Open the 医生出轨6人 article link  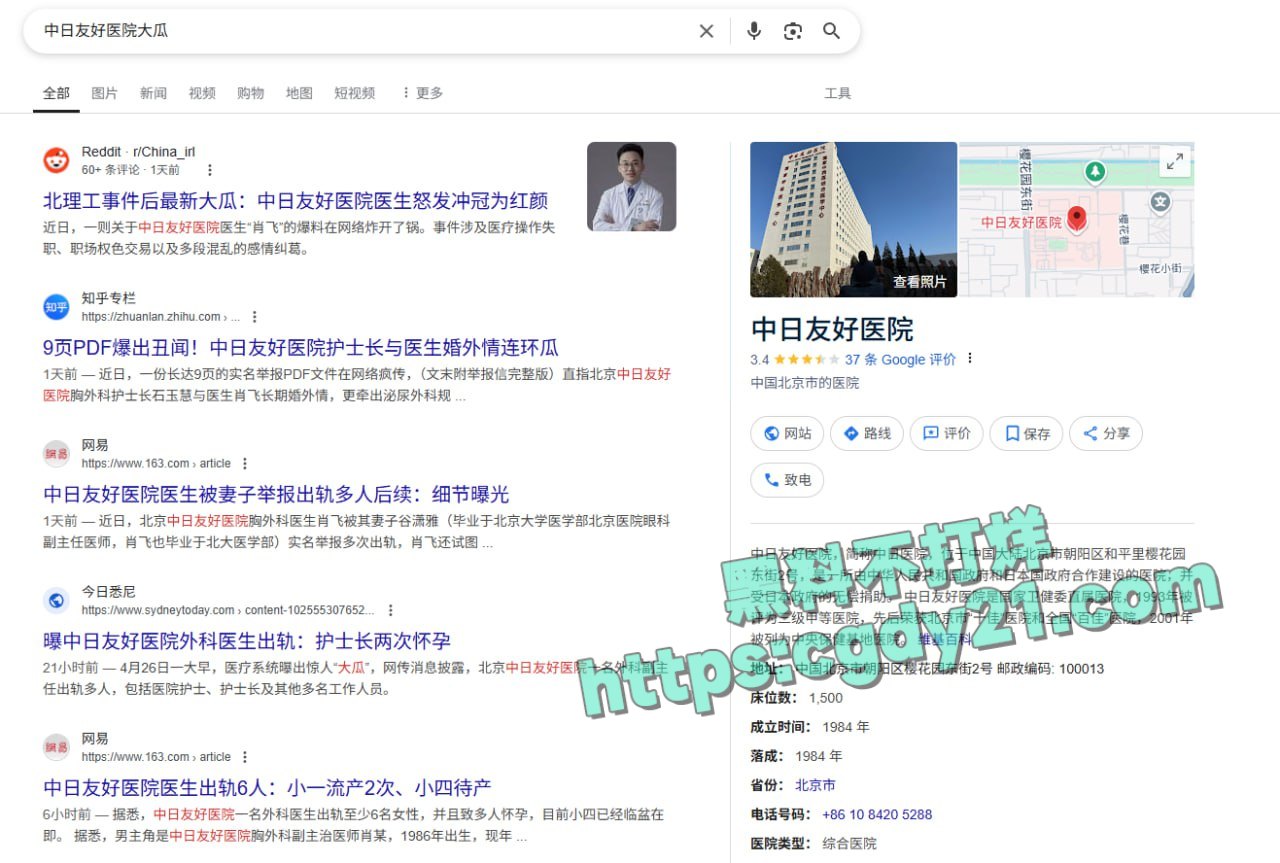[x=267, y=787]
